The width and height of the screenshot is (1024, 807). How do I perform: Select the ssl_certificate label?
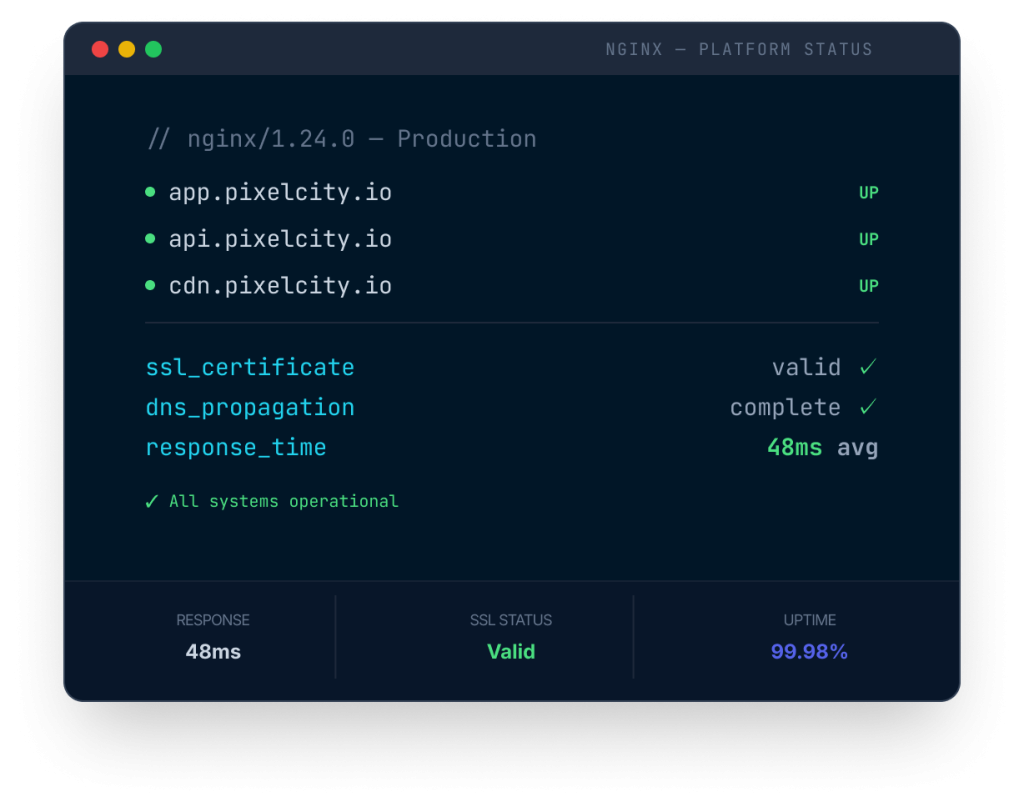pyautogui.click(x=250, y=367)
